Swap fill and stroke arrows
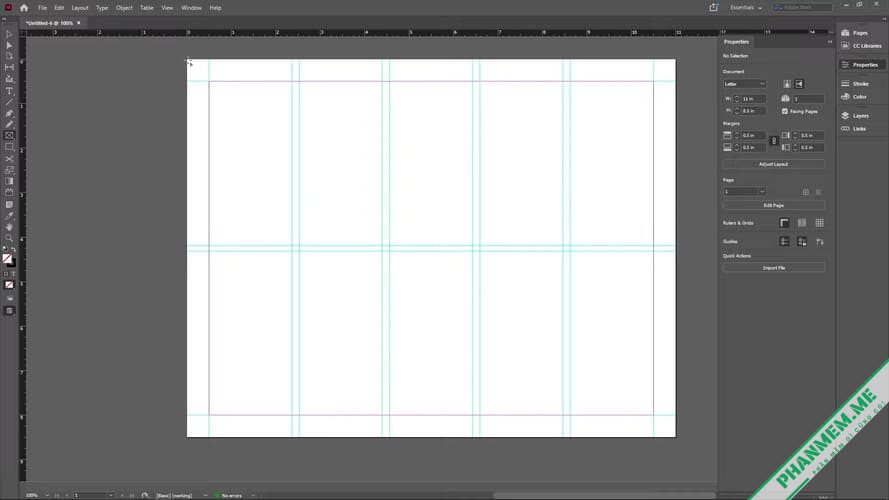The height and width of the screenshot is (500, 889). click(x=13, y=249)
